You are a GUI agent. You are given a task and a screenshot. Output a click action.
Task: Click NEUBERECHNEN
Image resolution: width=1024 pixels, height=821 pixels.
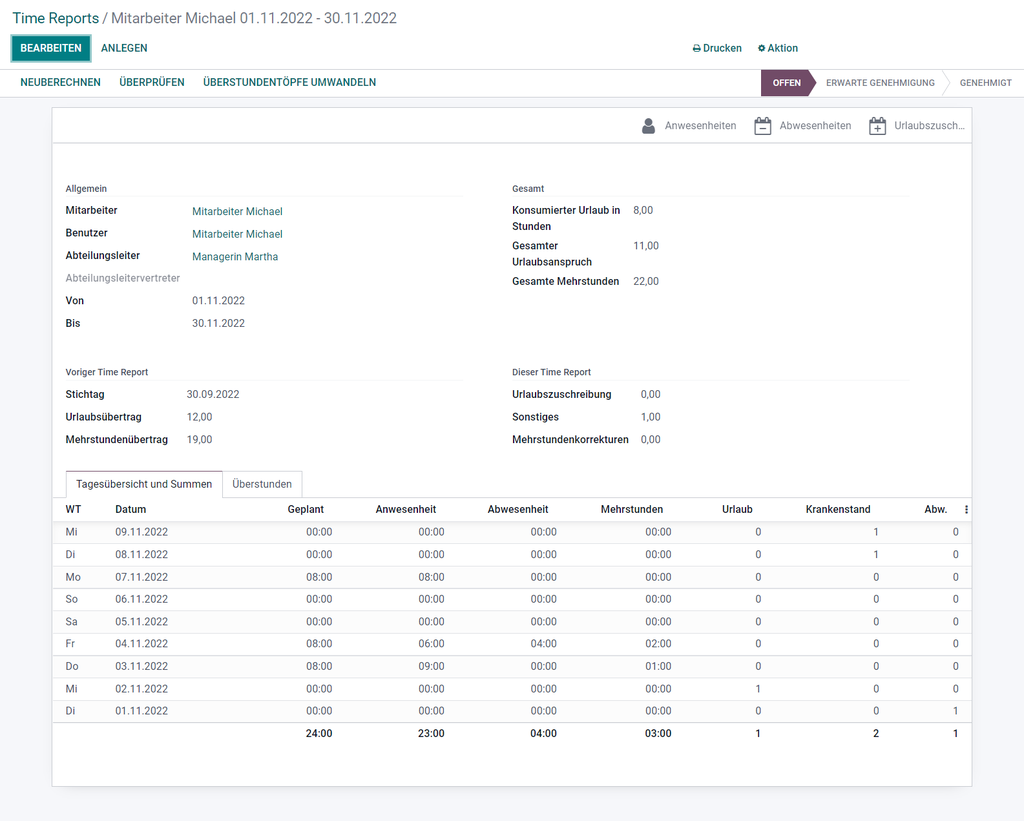(60, 82)
